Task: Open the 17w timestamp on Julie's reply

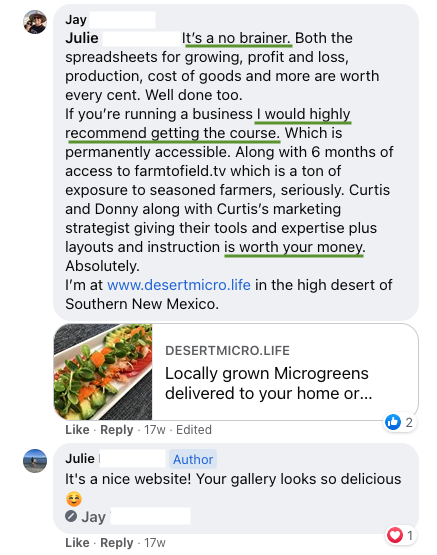Action: 155,543
